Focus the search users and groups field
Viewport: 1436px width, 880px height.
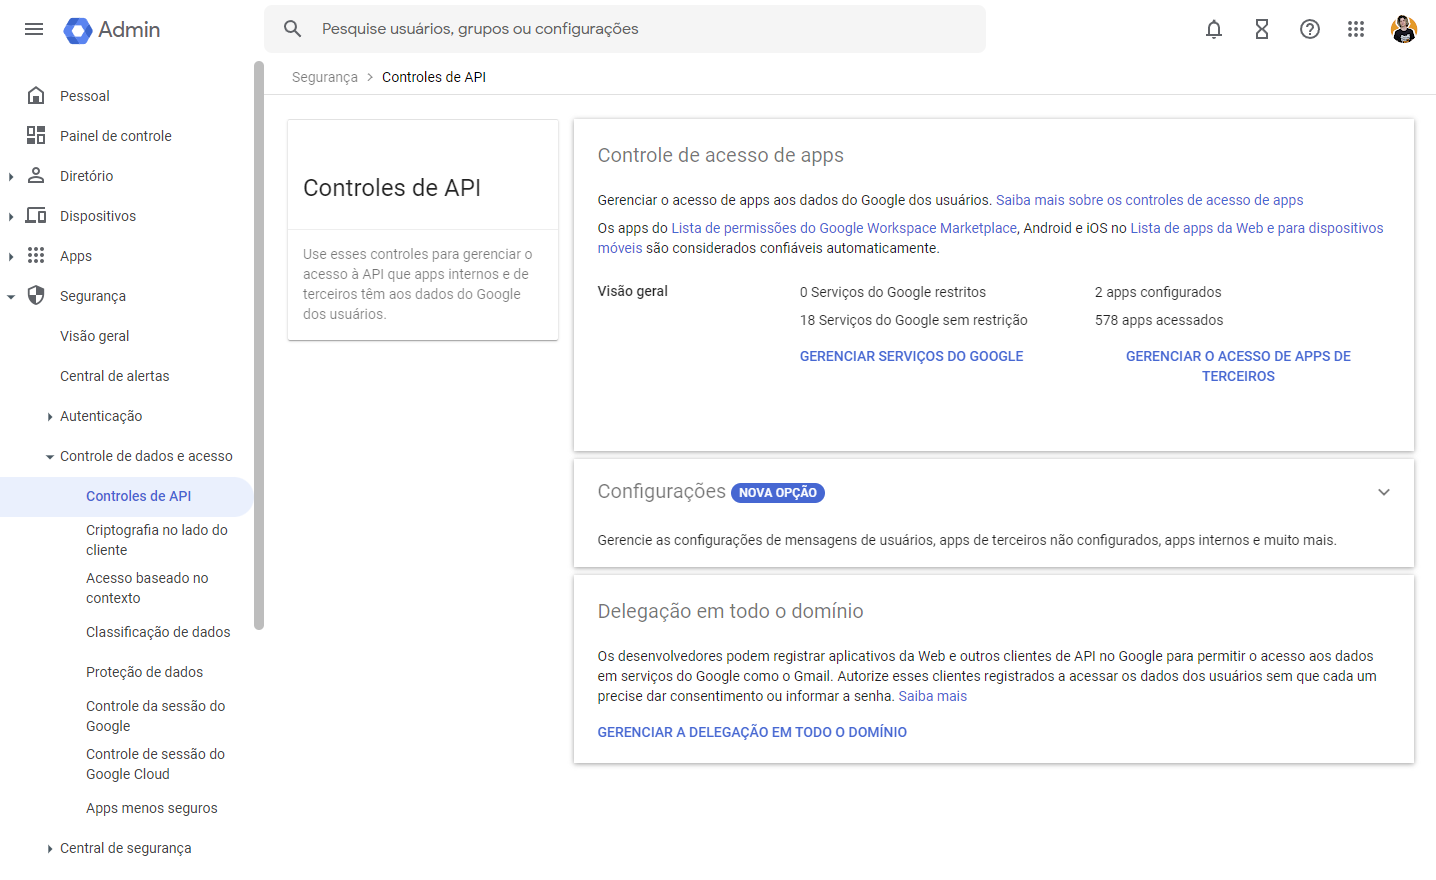[640, 29]
